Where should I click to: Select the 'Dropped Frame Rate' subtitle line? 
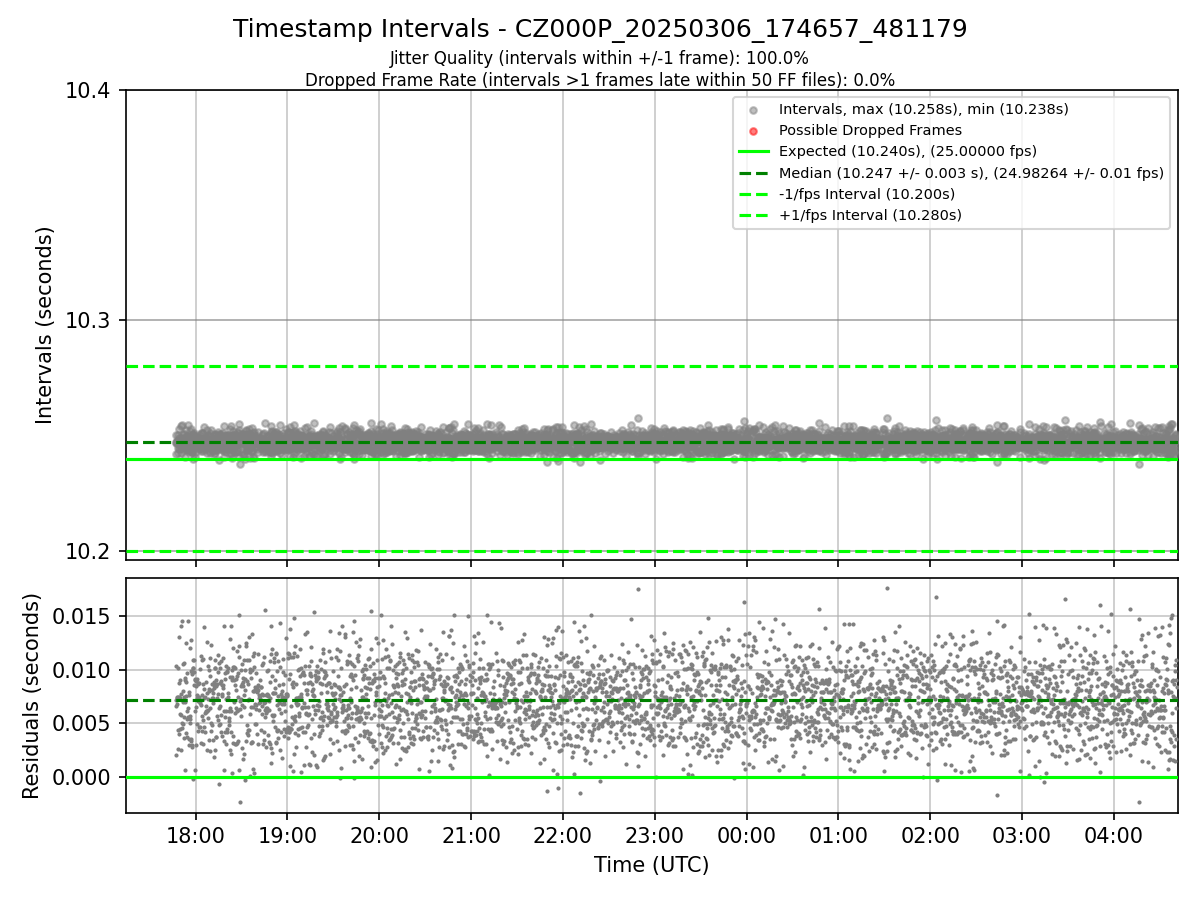click(x=600, y=80)
